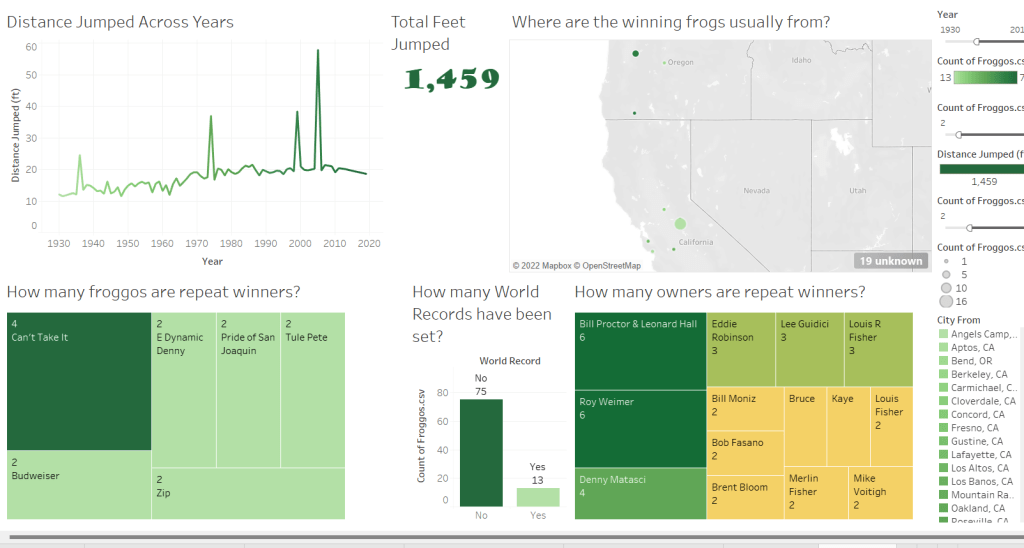The width and height of the screenshot is (1024, 548).
Task: Select the Denny Matasci owner tile
Action: [x=640, y=494]
